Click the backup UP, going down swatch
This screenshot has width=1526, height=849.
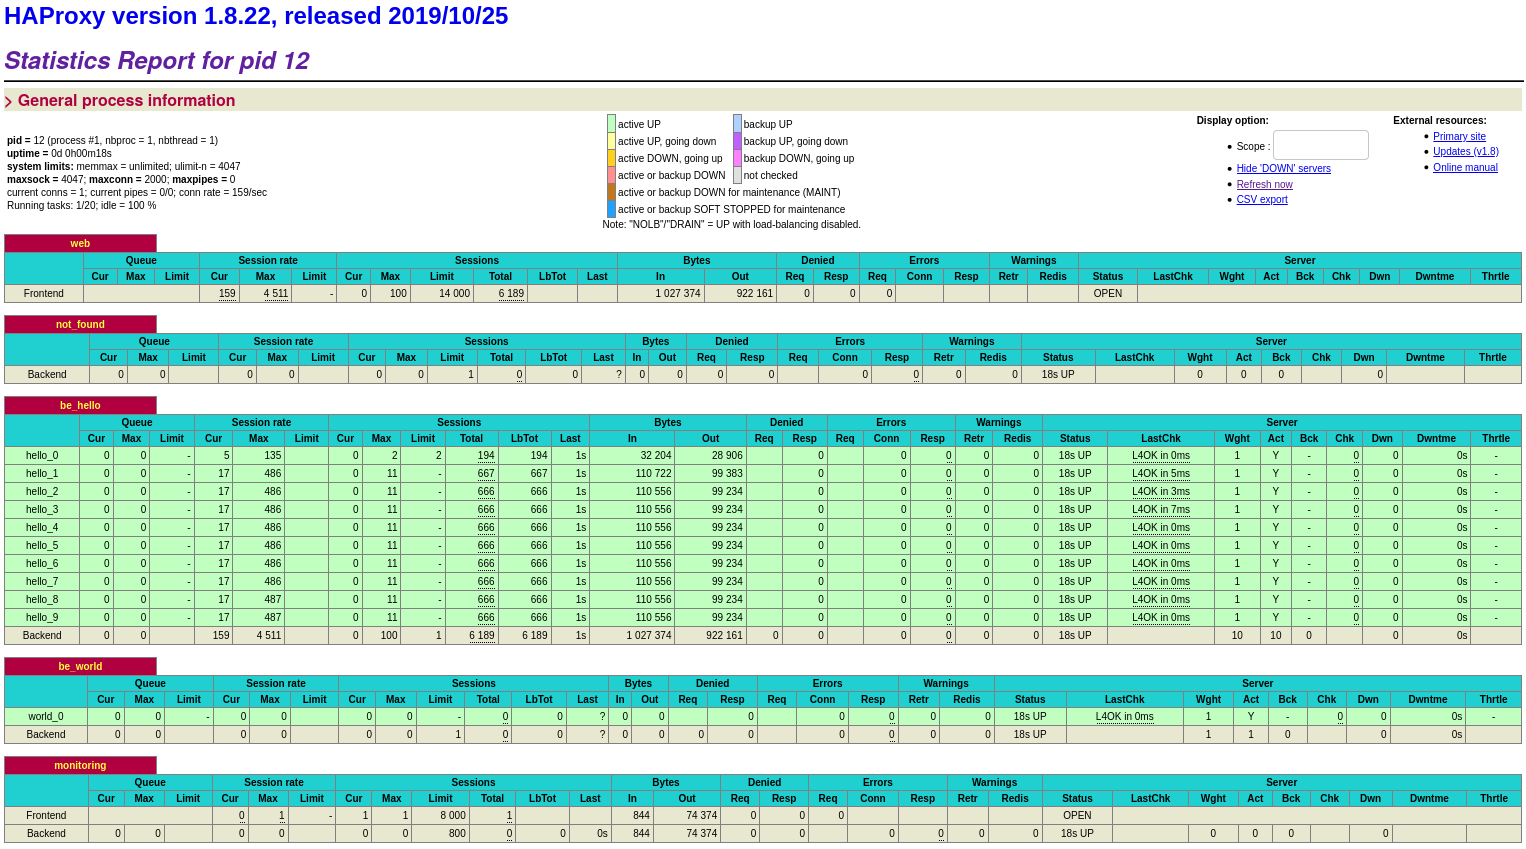(x=737, y=141)
